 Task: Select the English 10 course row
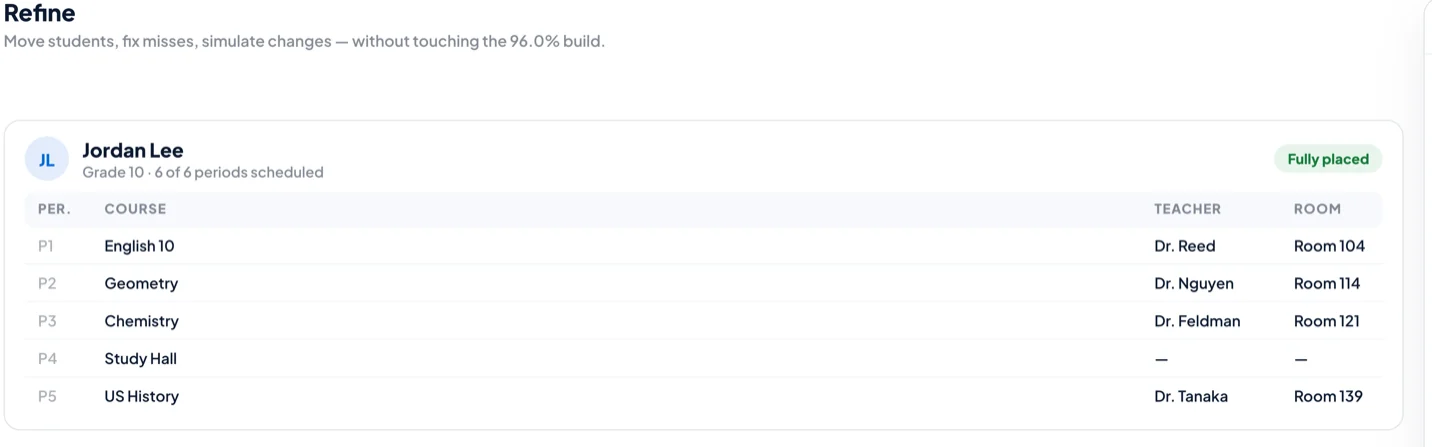click(x=703, y=246)
